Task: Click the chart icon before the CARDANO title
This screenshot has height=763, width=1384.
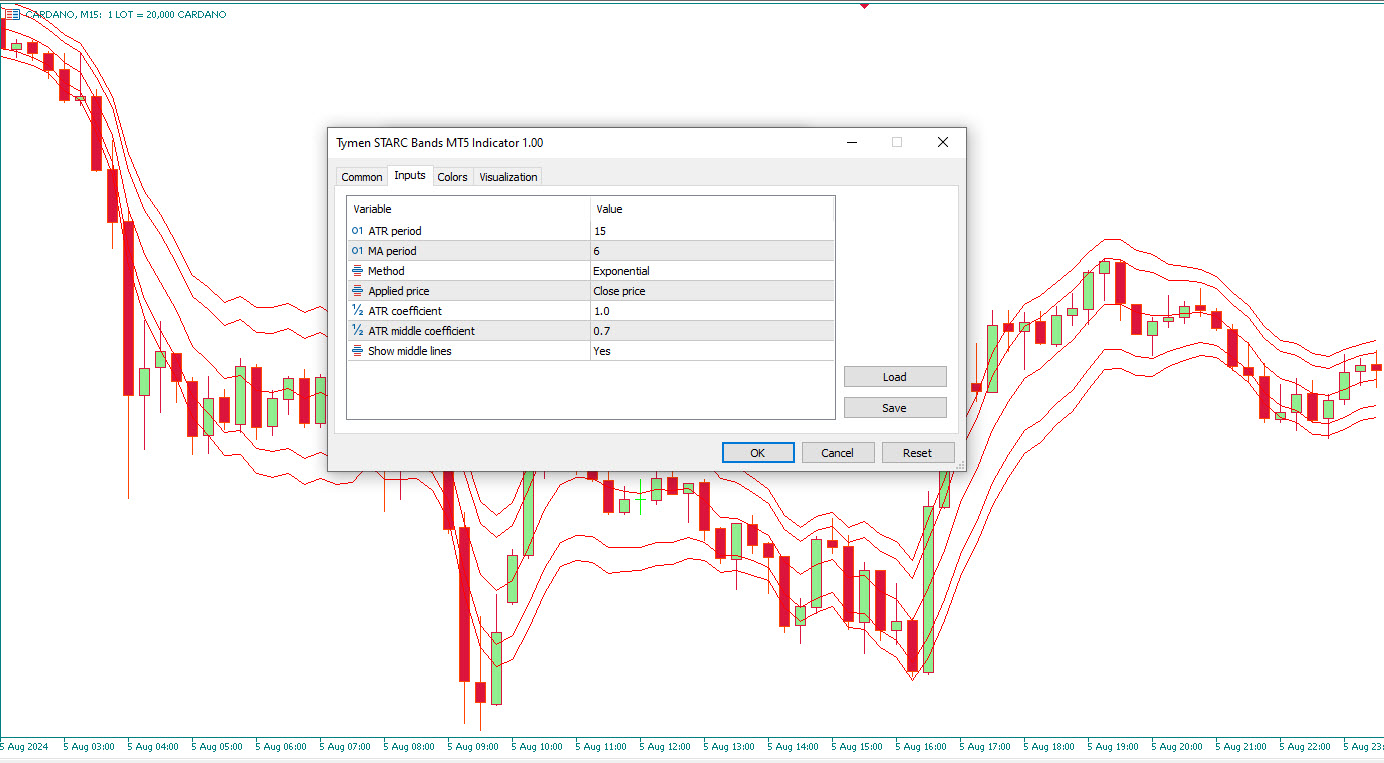Action: click(12, 14)
